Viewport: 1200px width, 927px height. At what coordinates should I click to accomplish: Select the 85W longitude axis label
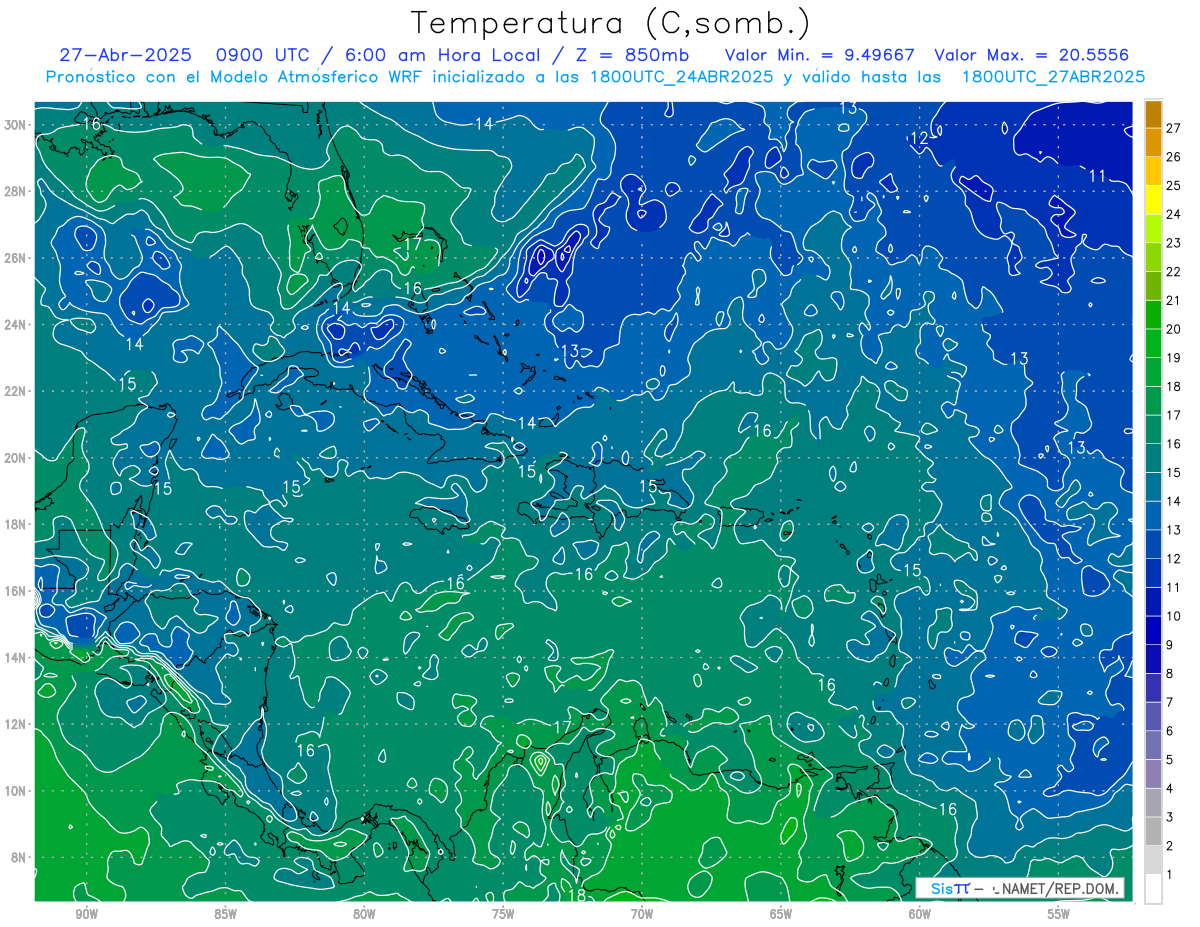[225, 914]
